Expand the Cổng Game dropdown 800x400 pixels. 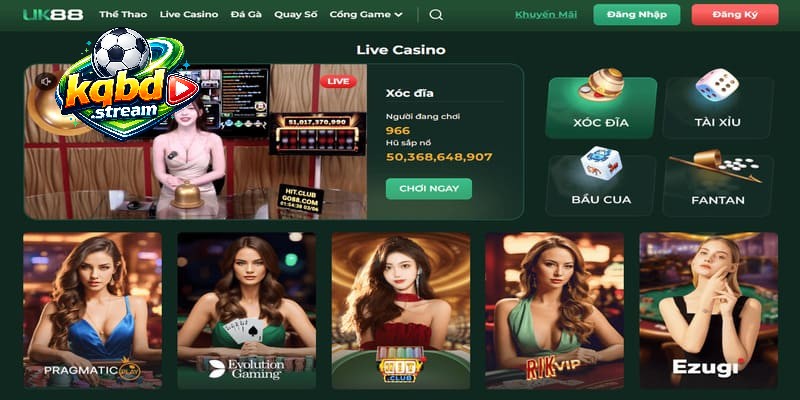click(x=366, y=15)
